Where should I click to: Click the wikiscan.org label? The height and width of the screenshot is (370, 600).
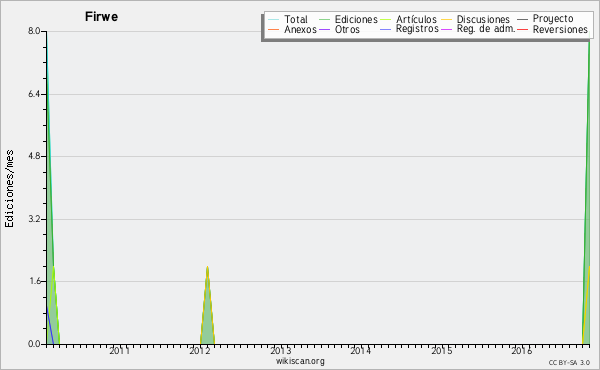(x=300, y=361)
